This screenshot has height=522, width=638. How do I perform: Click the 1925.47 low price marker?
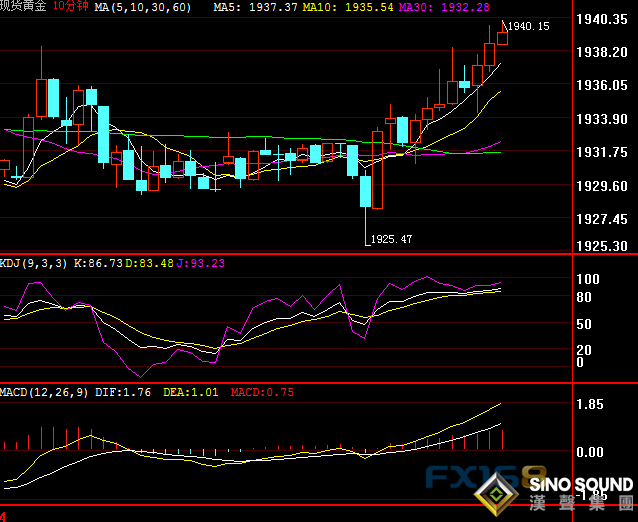tap(391, 240)
